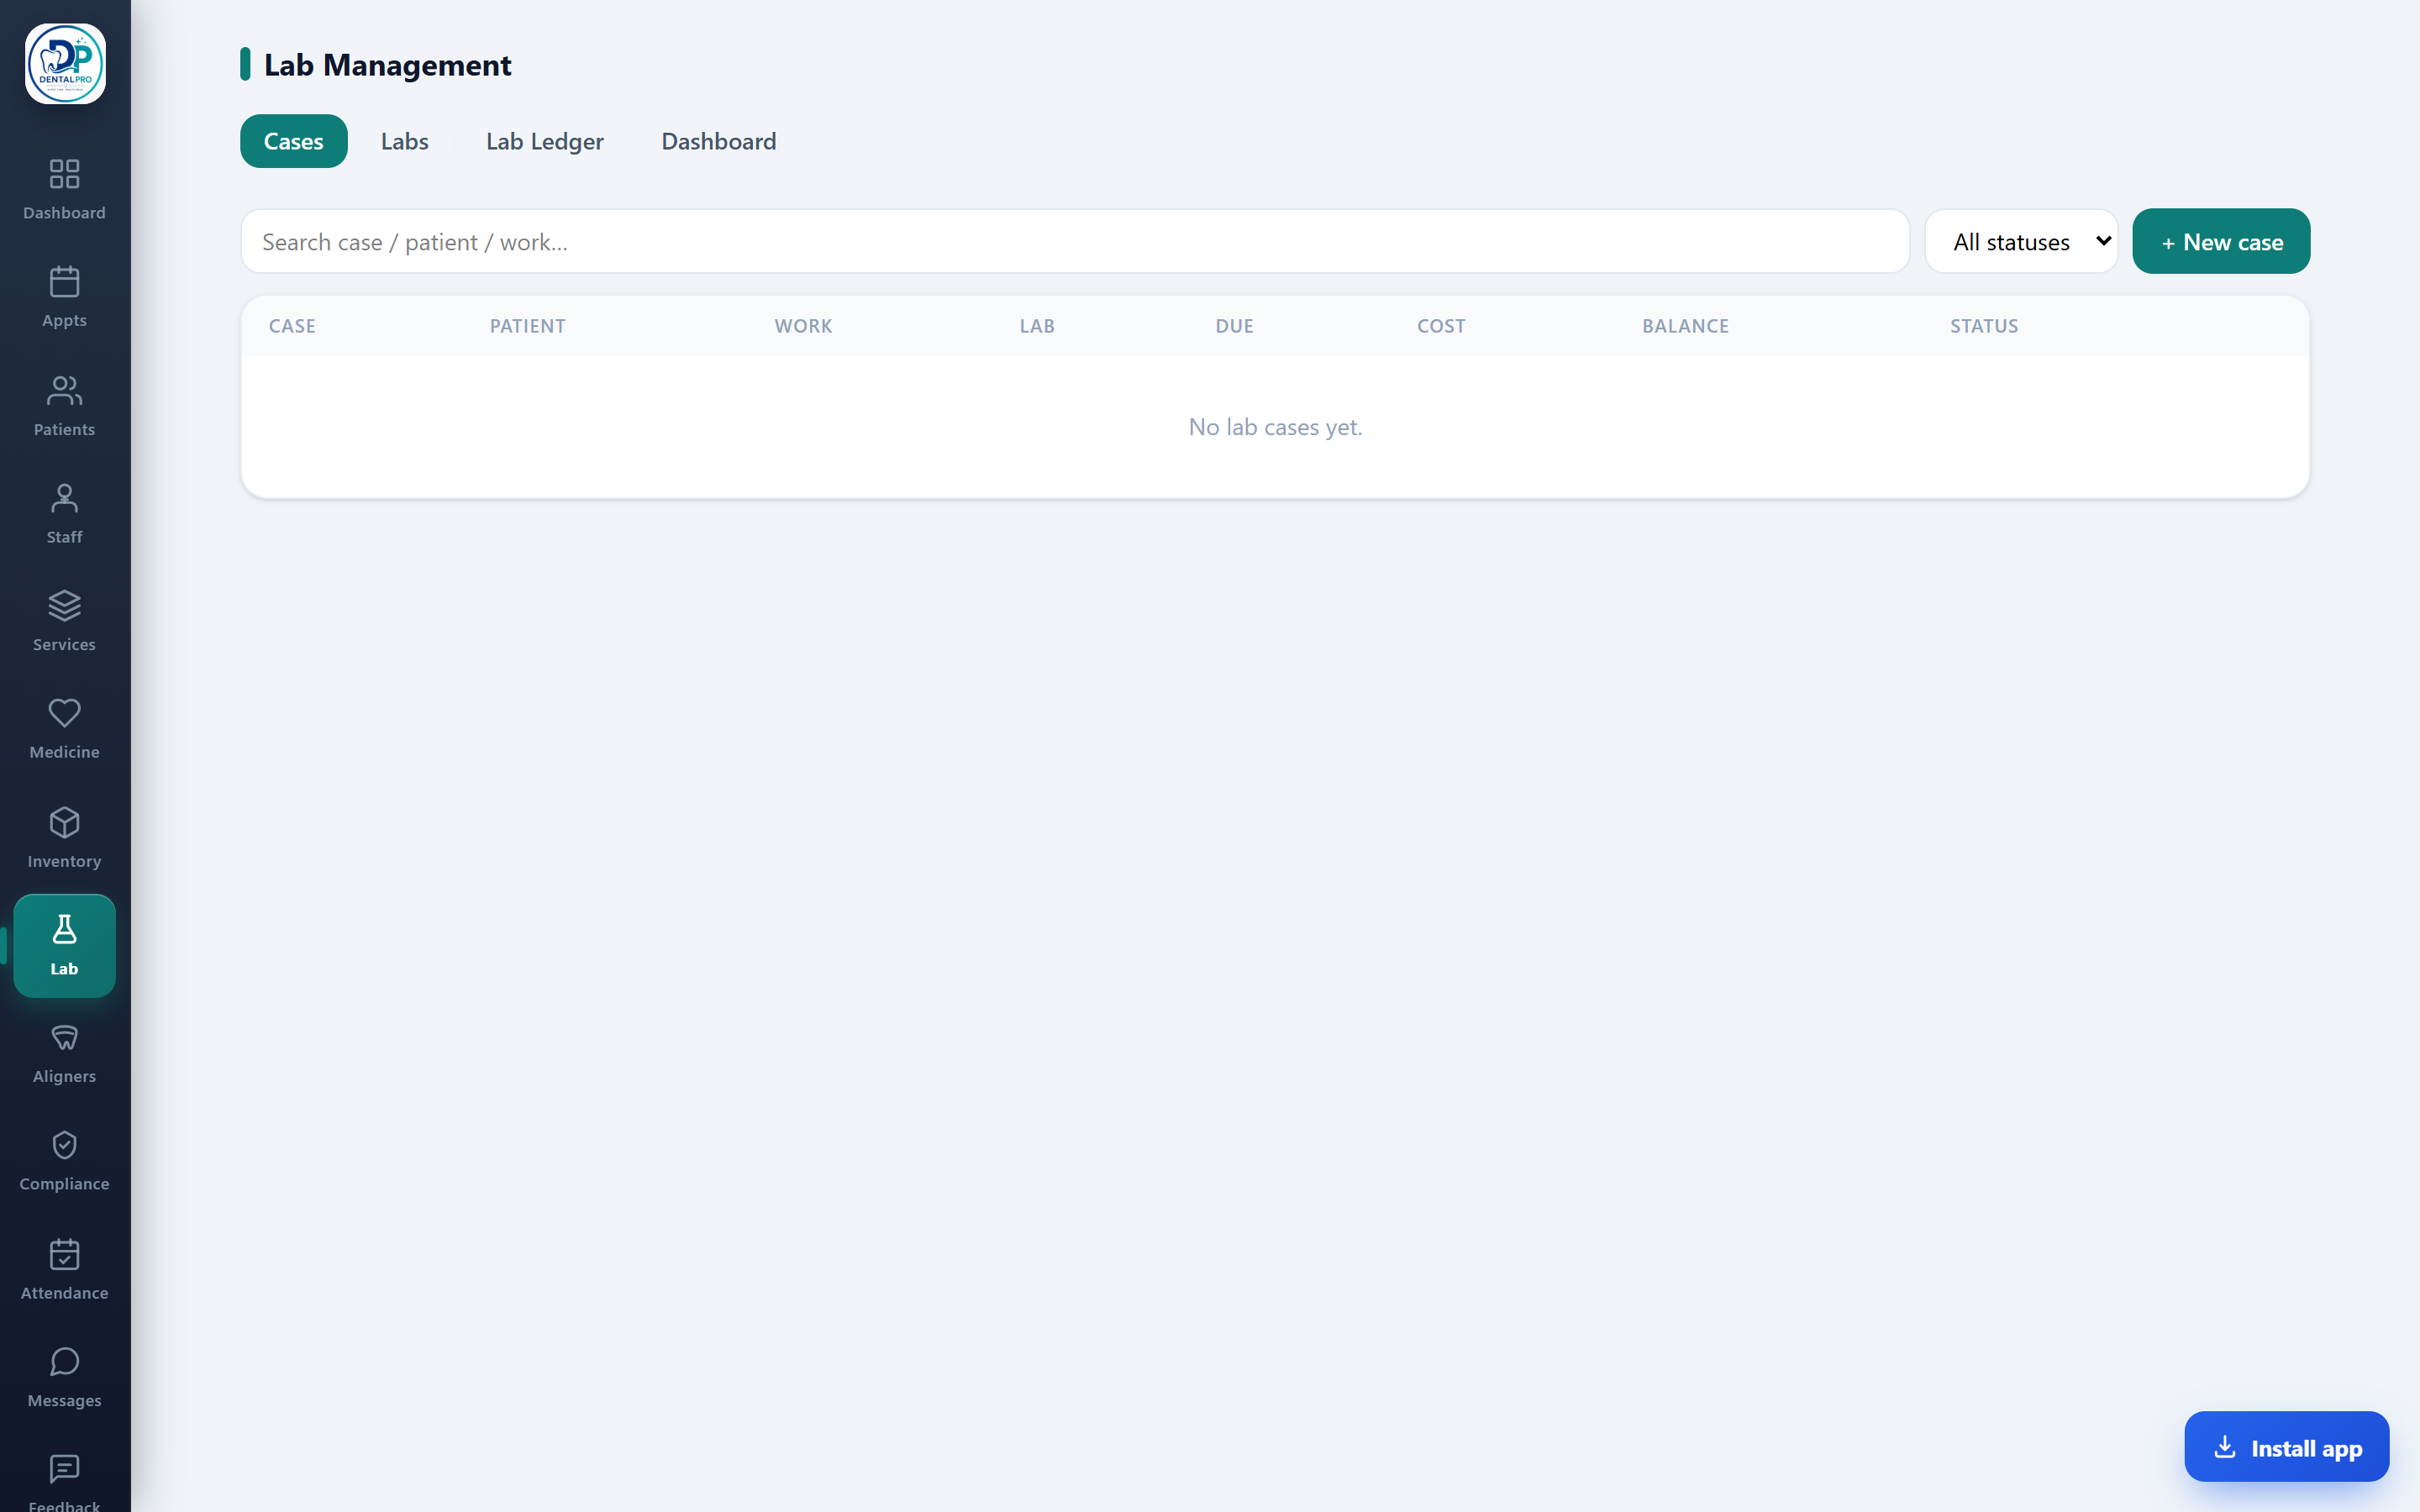
Task: Switch to the Cases tab
Action: tap(293, 141)
